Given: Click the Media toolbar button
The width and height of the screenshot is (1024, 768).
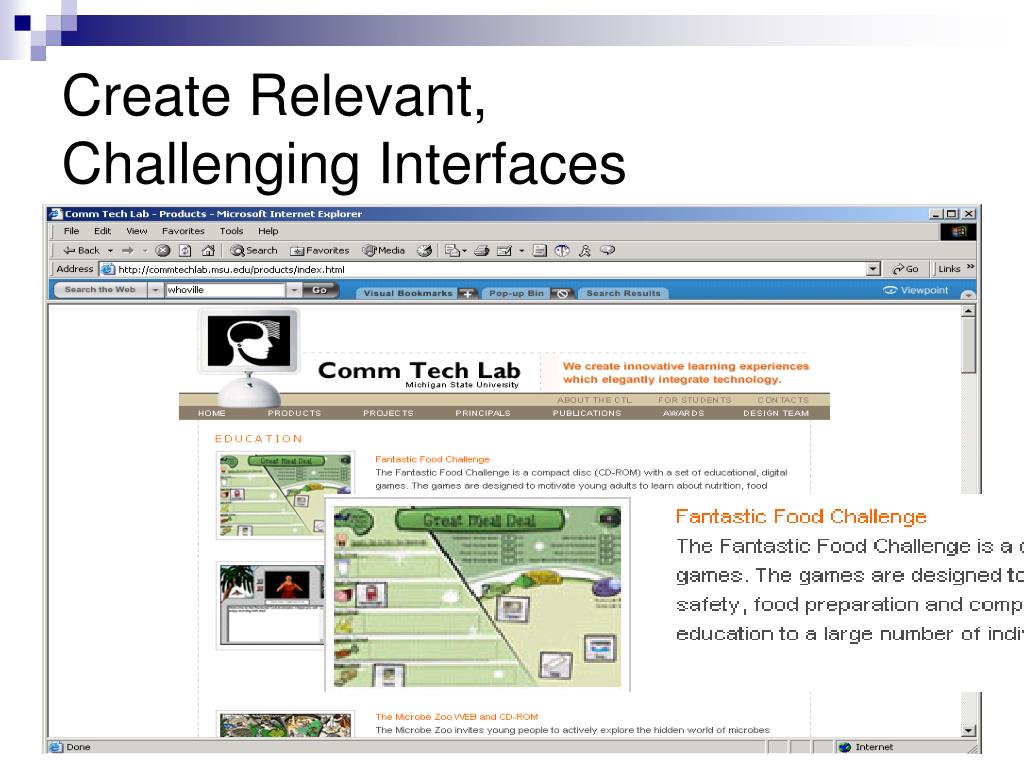Looking at the screenshot, I should [384, 251].
